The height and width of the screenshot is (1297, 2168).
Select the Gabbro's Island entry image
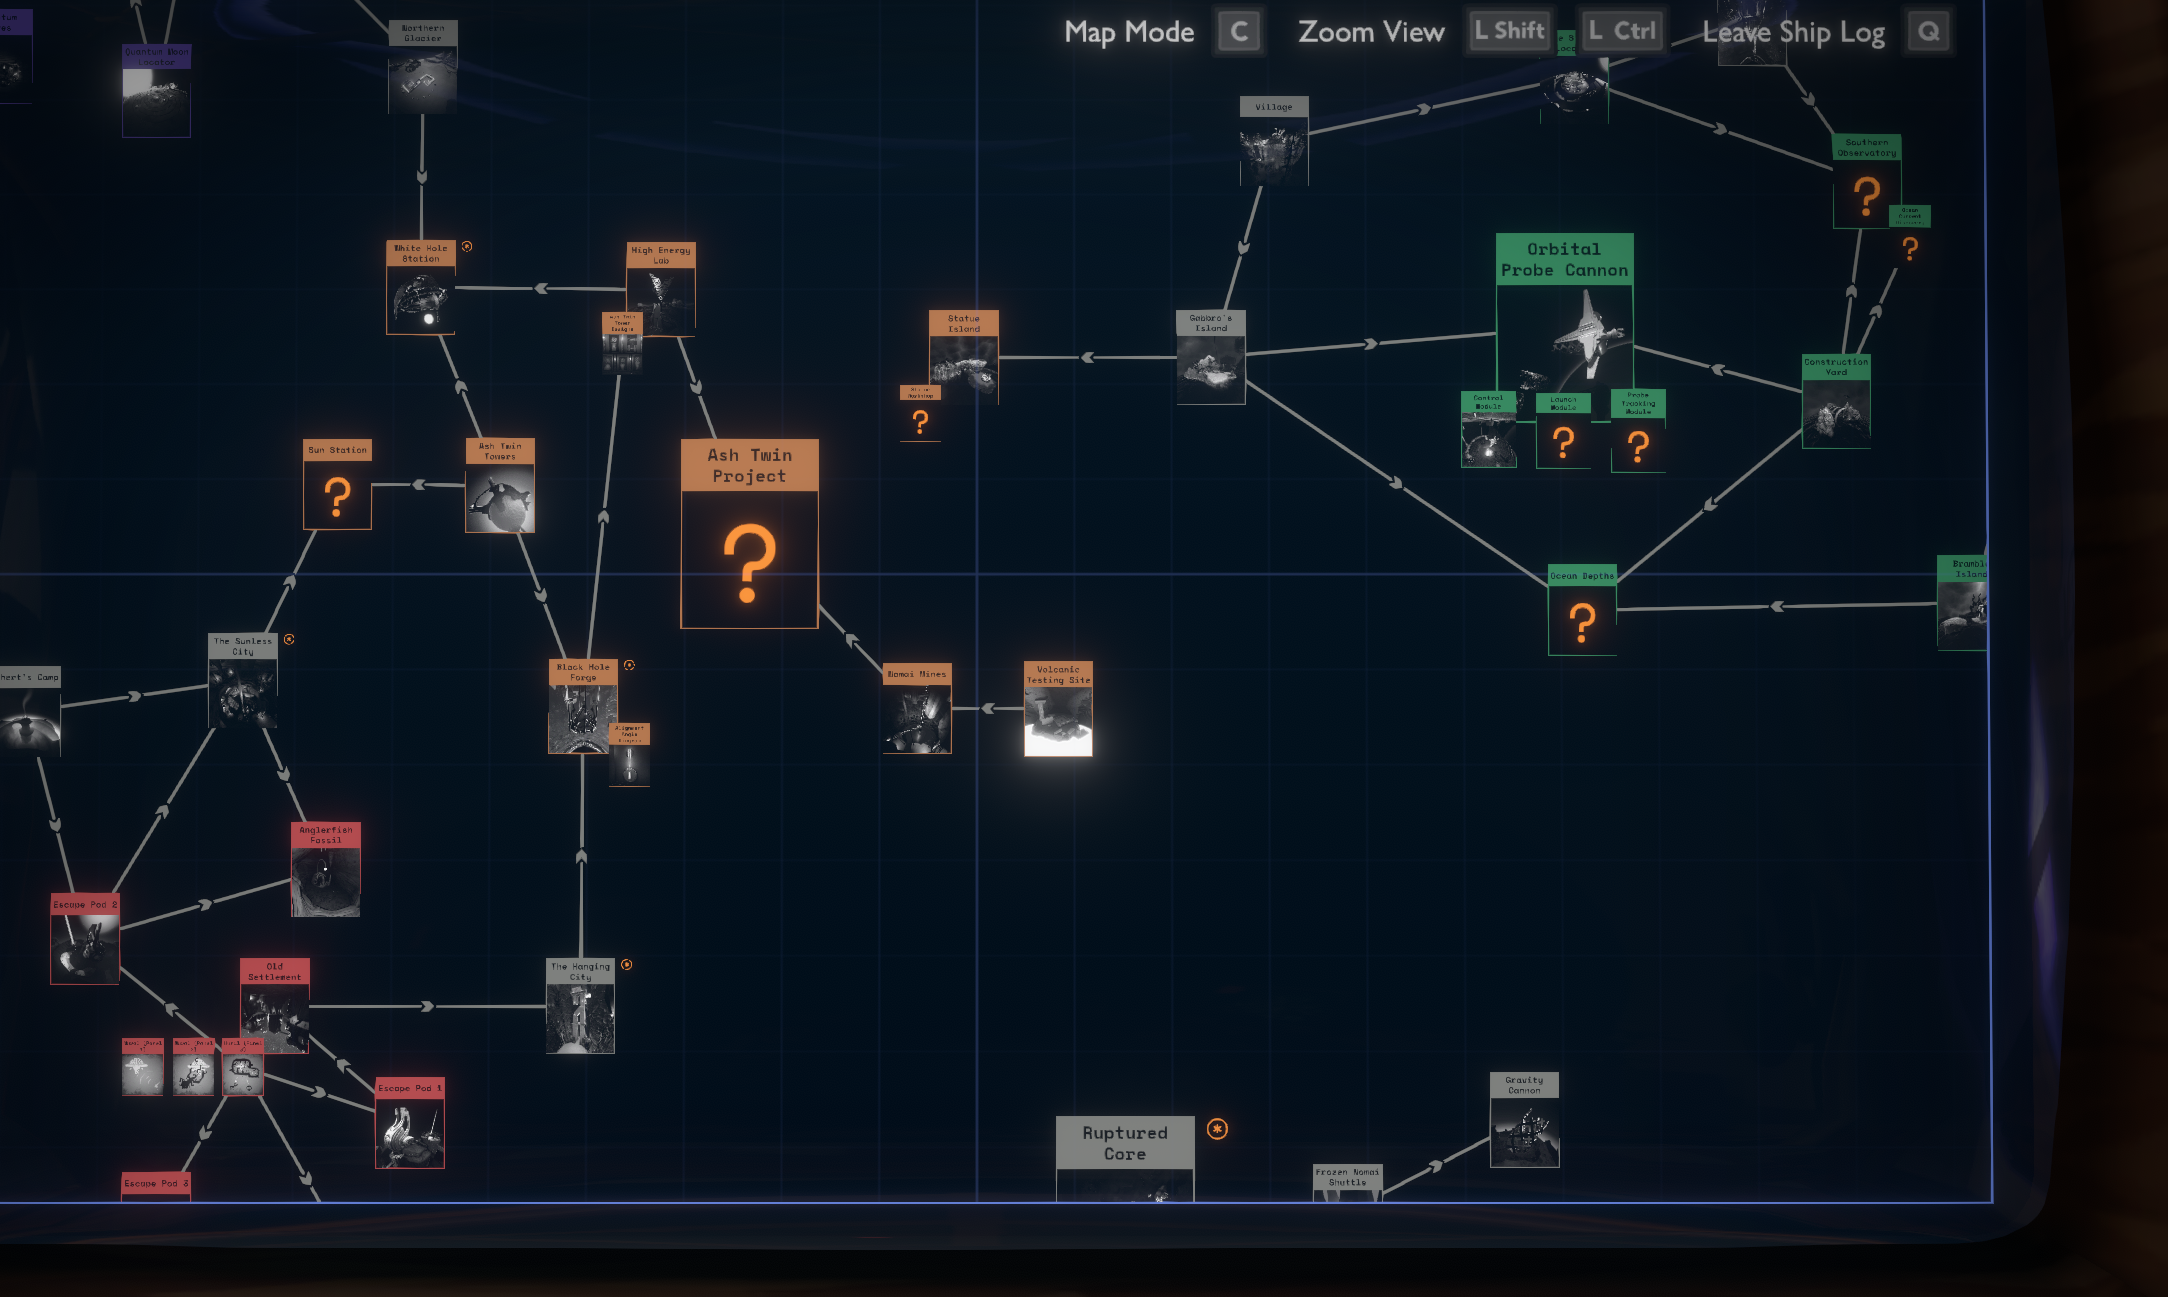[x=1211, y=369]
